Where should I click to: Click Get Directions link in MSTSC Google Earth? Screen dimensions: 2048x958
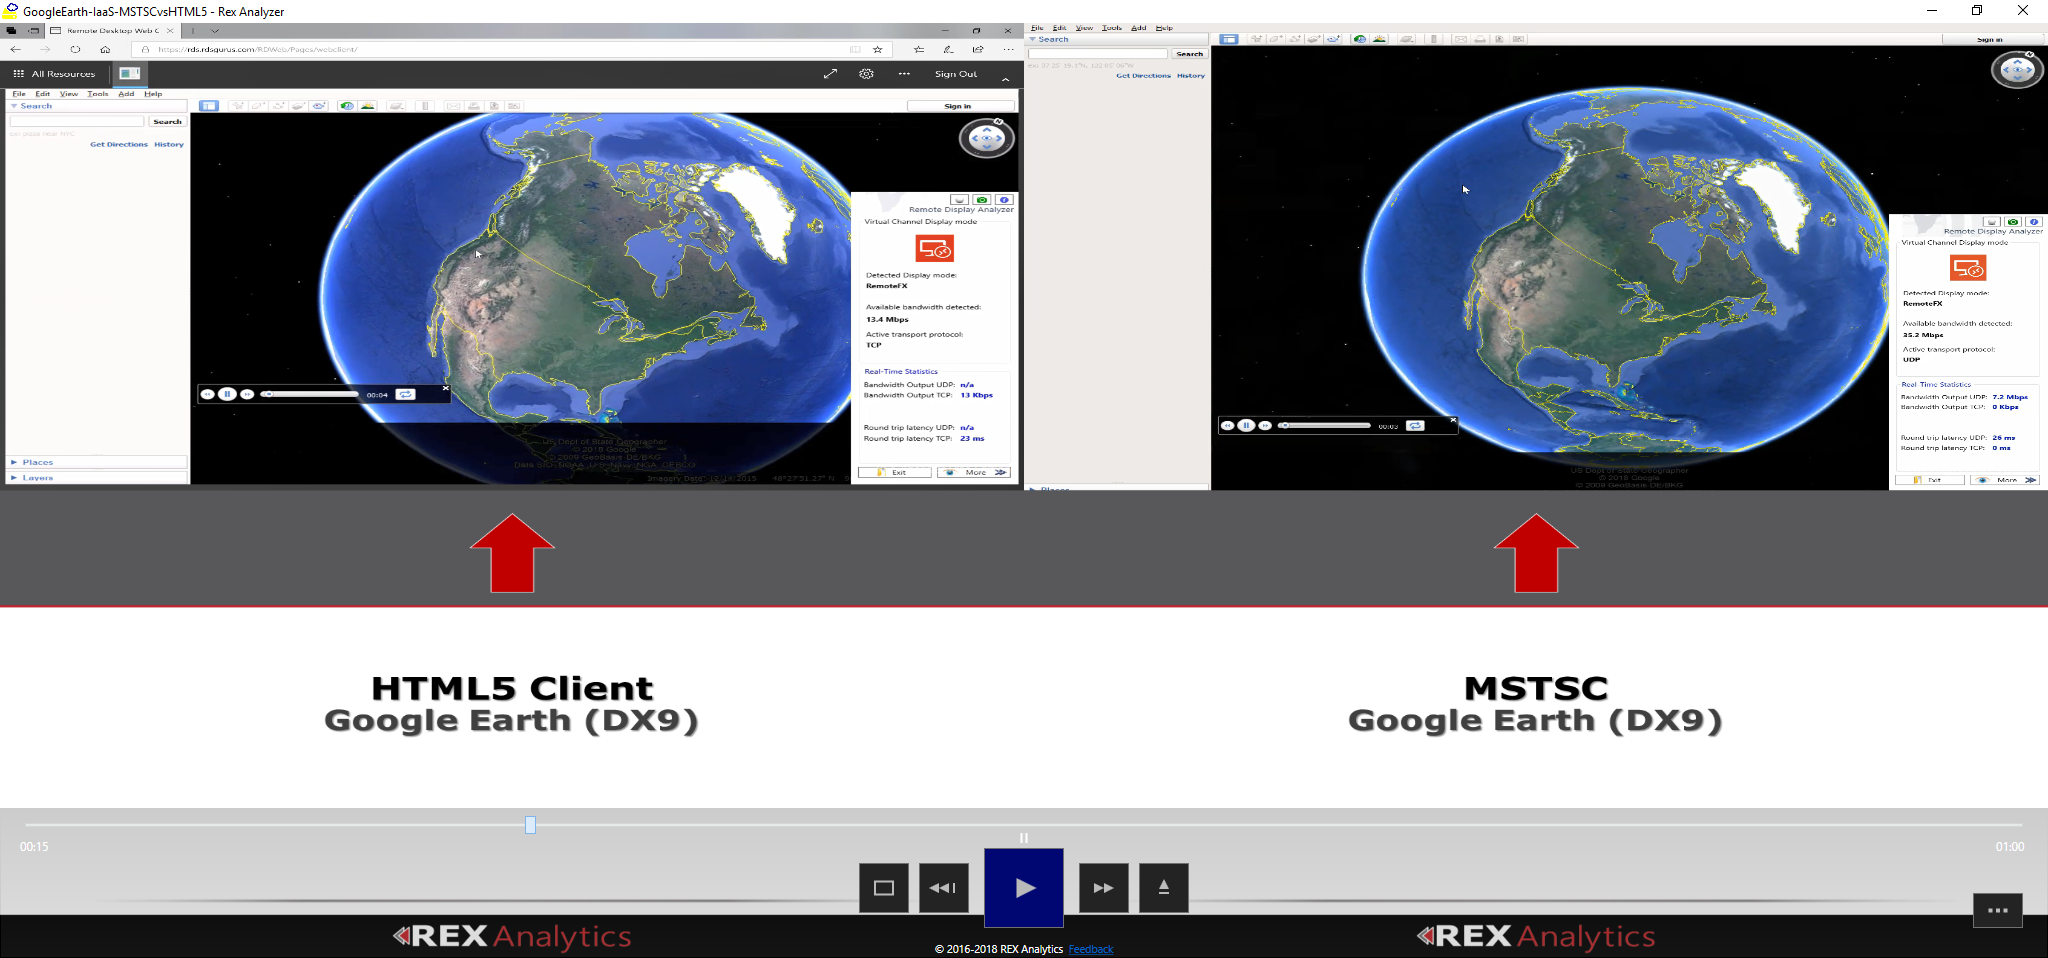click(x=1143, y=76)
